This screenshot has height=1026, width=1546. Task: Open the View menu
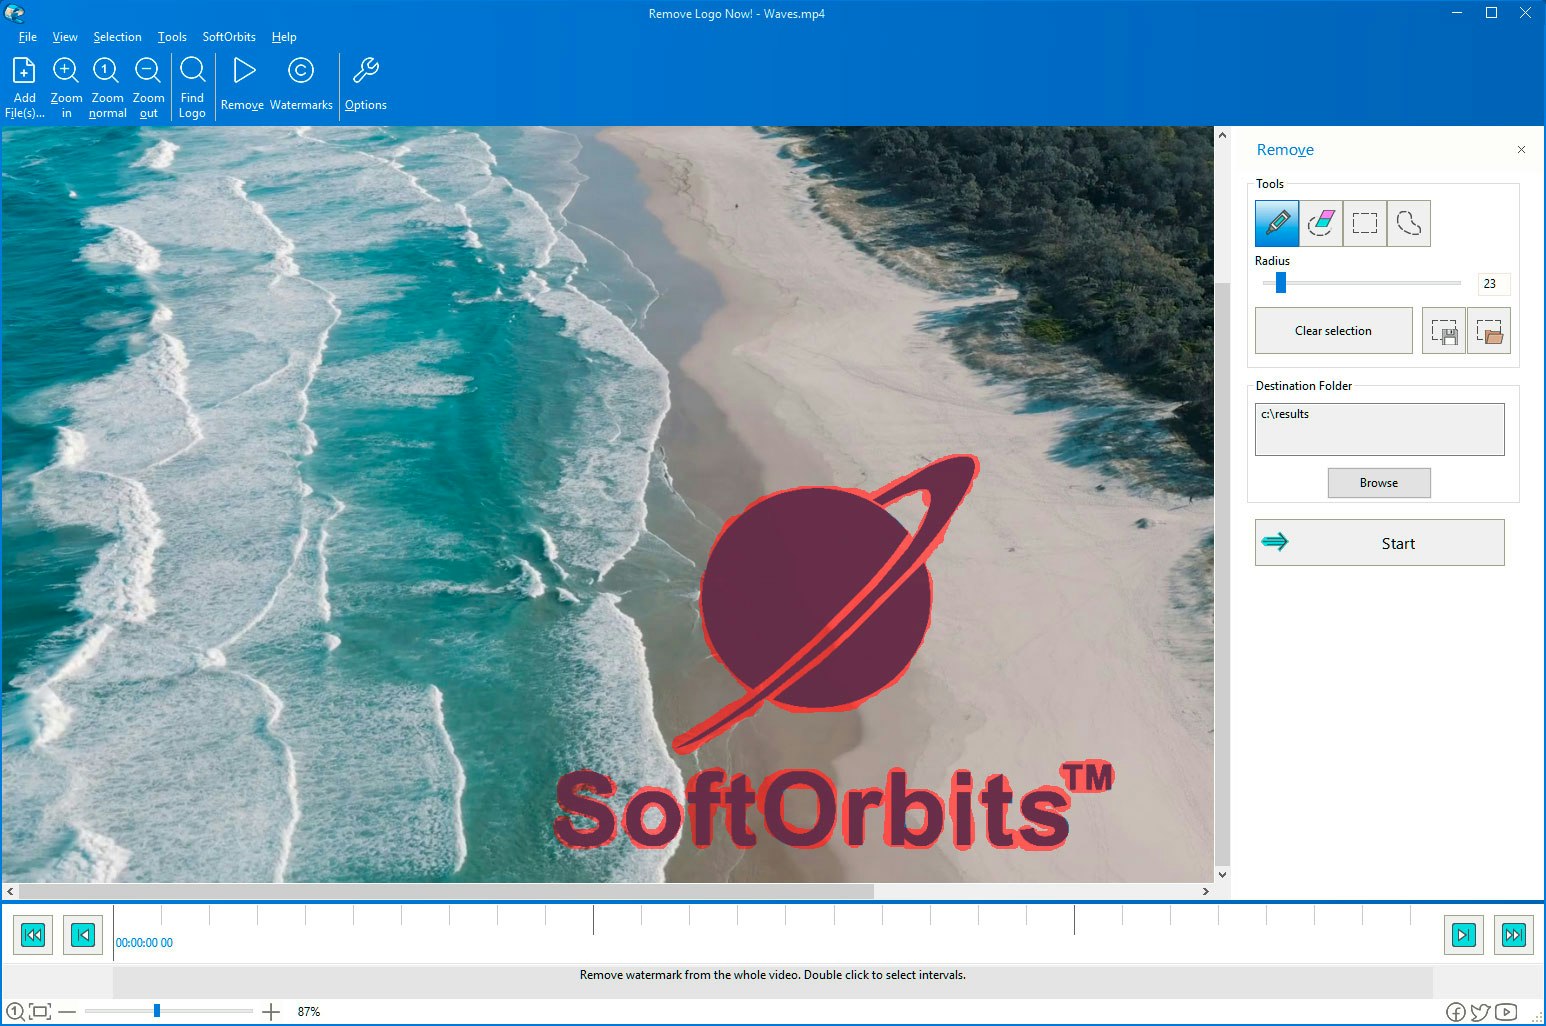[x=65, y=37]
